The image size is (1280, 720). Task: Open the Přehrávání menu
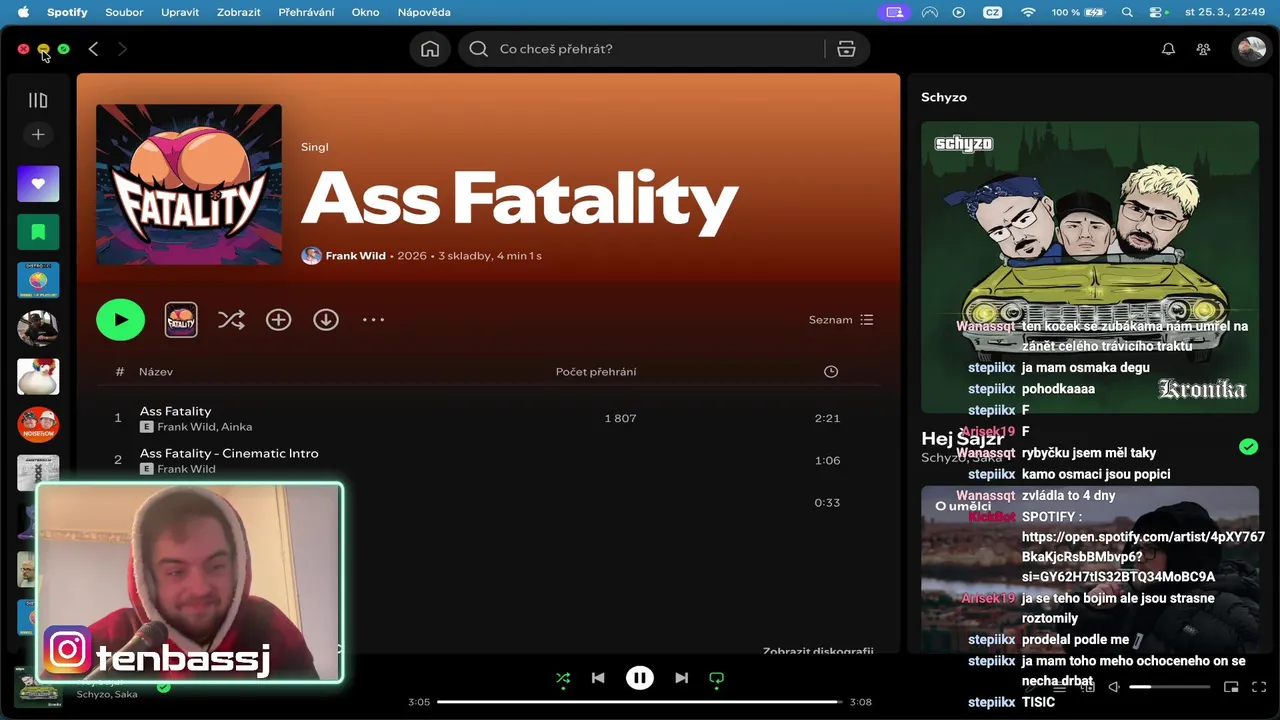[308, 12]
